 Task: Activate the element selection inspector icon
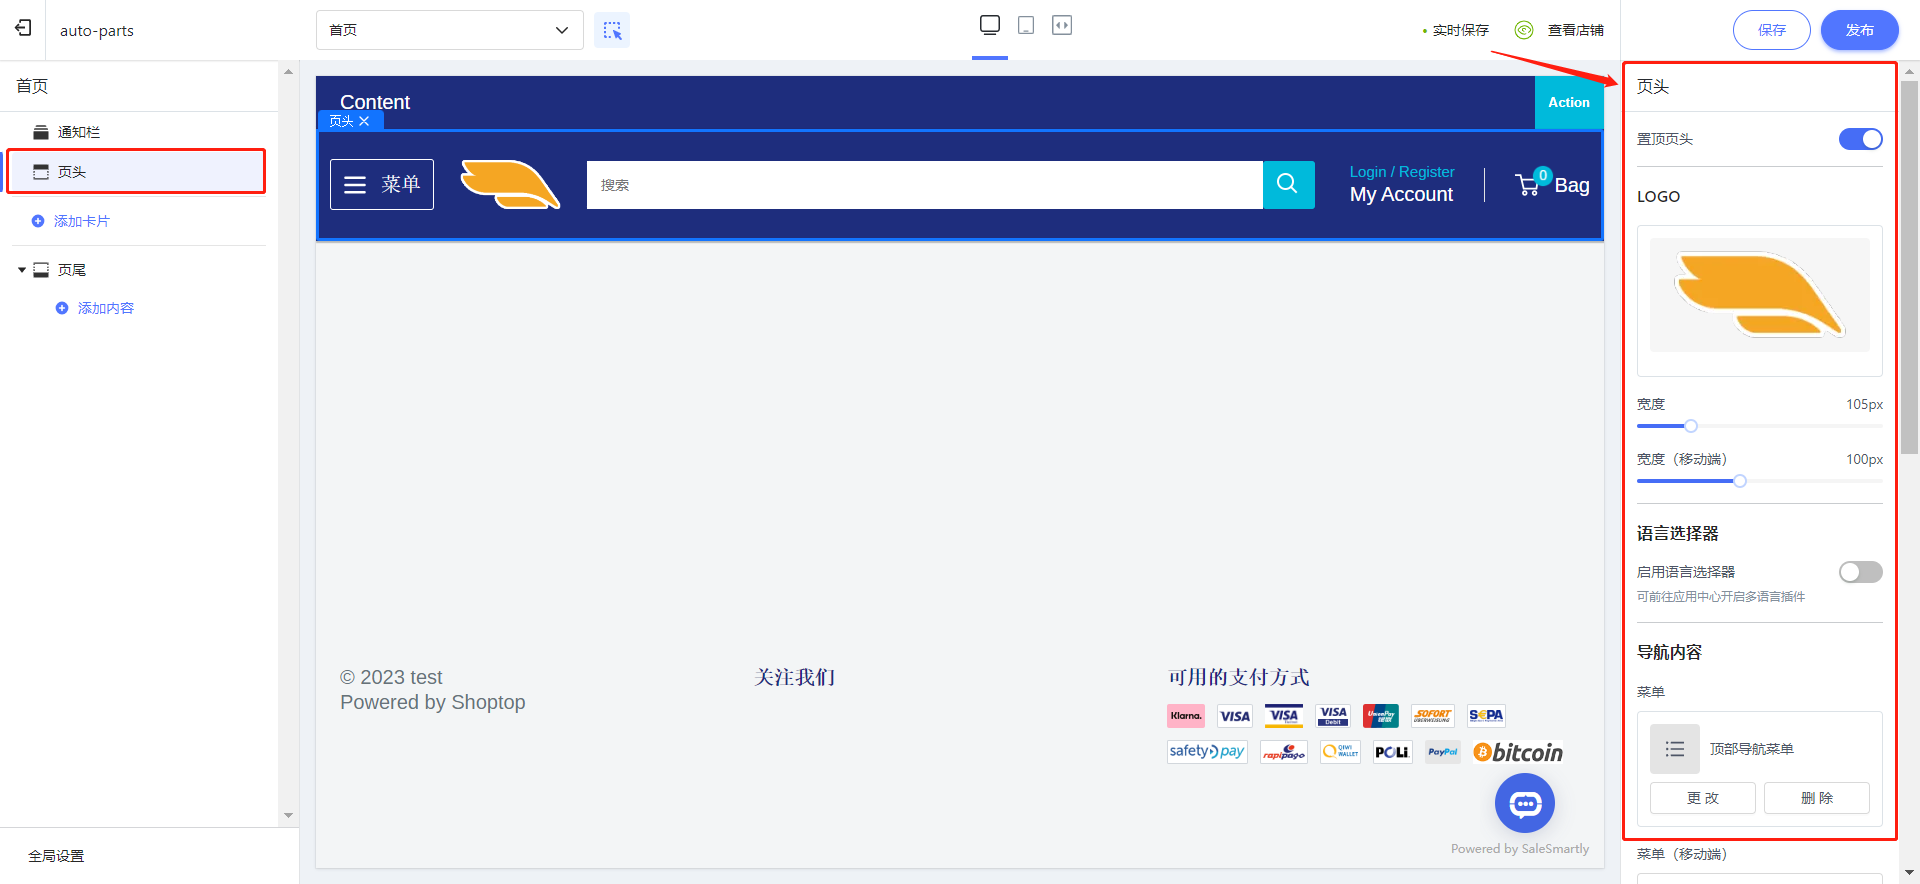(612, 30)
